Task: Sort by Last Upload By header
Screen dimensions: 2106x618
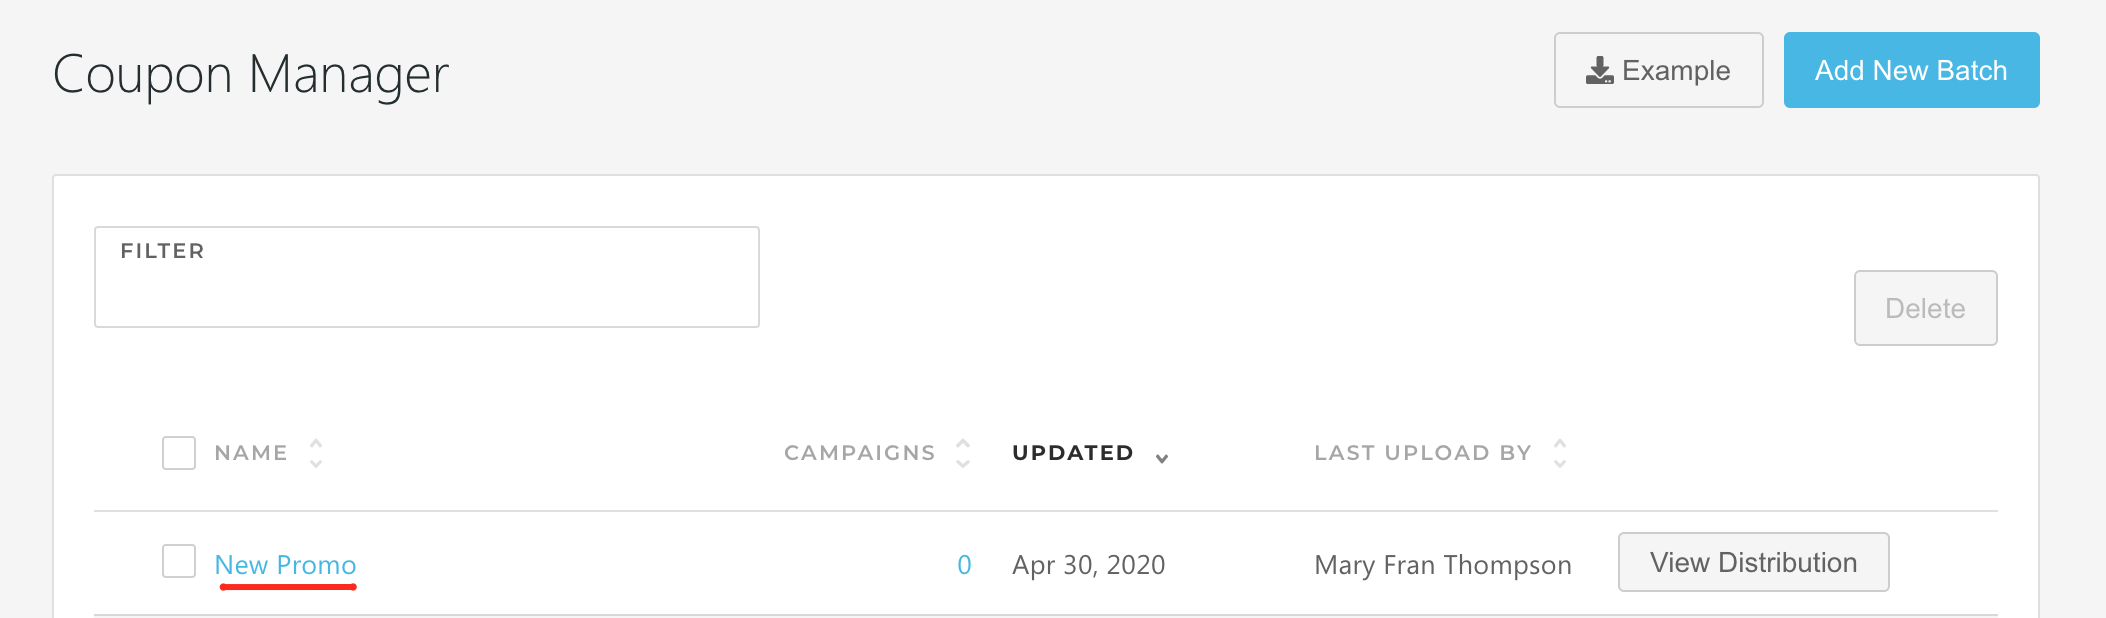Action: coord(1422,453)
